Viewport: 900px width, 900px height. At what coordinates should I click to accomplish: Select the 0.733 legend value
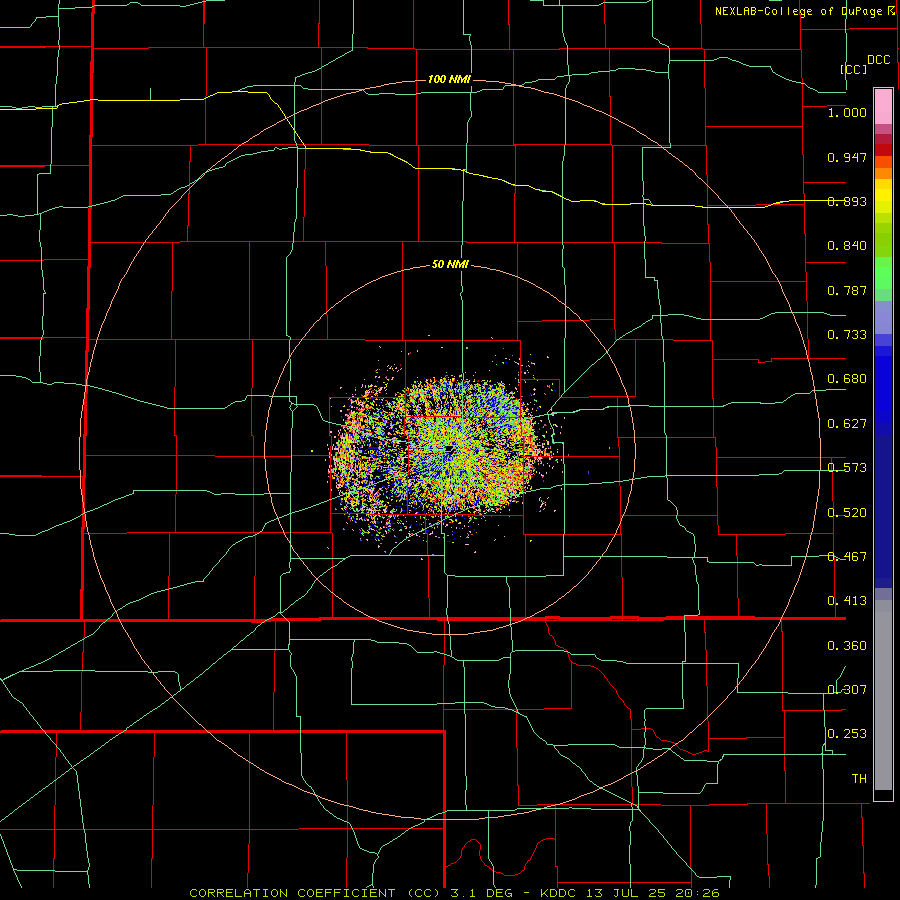point(847,335)
